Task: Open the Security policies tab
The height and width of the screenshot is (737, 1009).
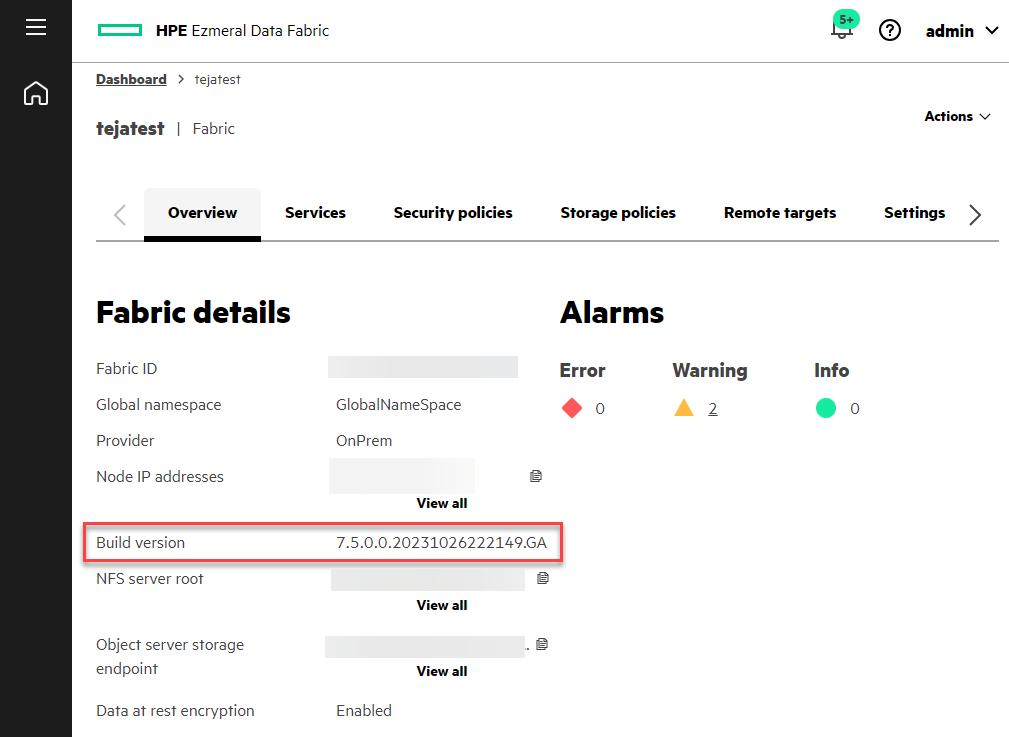Action: coord(453,213)
